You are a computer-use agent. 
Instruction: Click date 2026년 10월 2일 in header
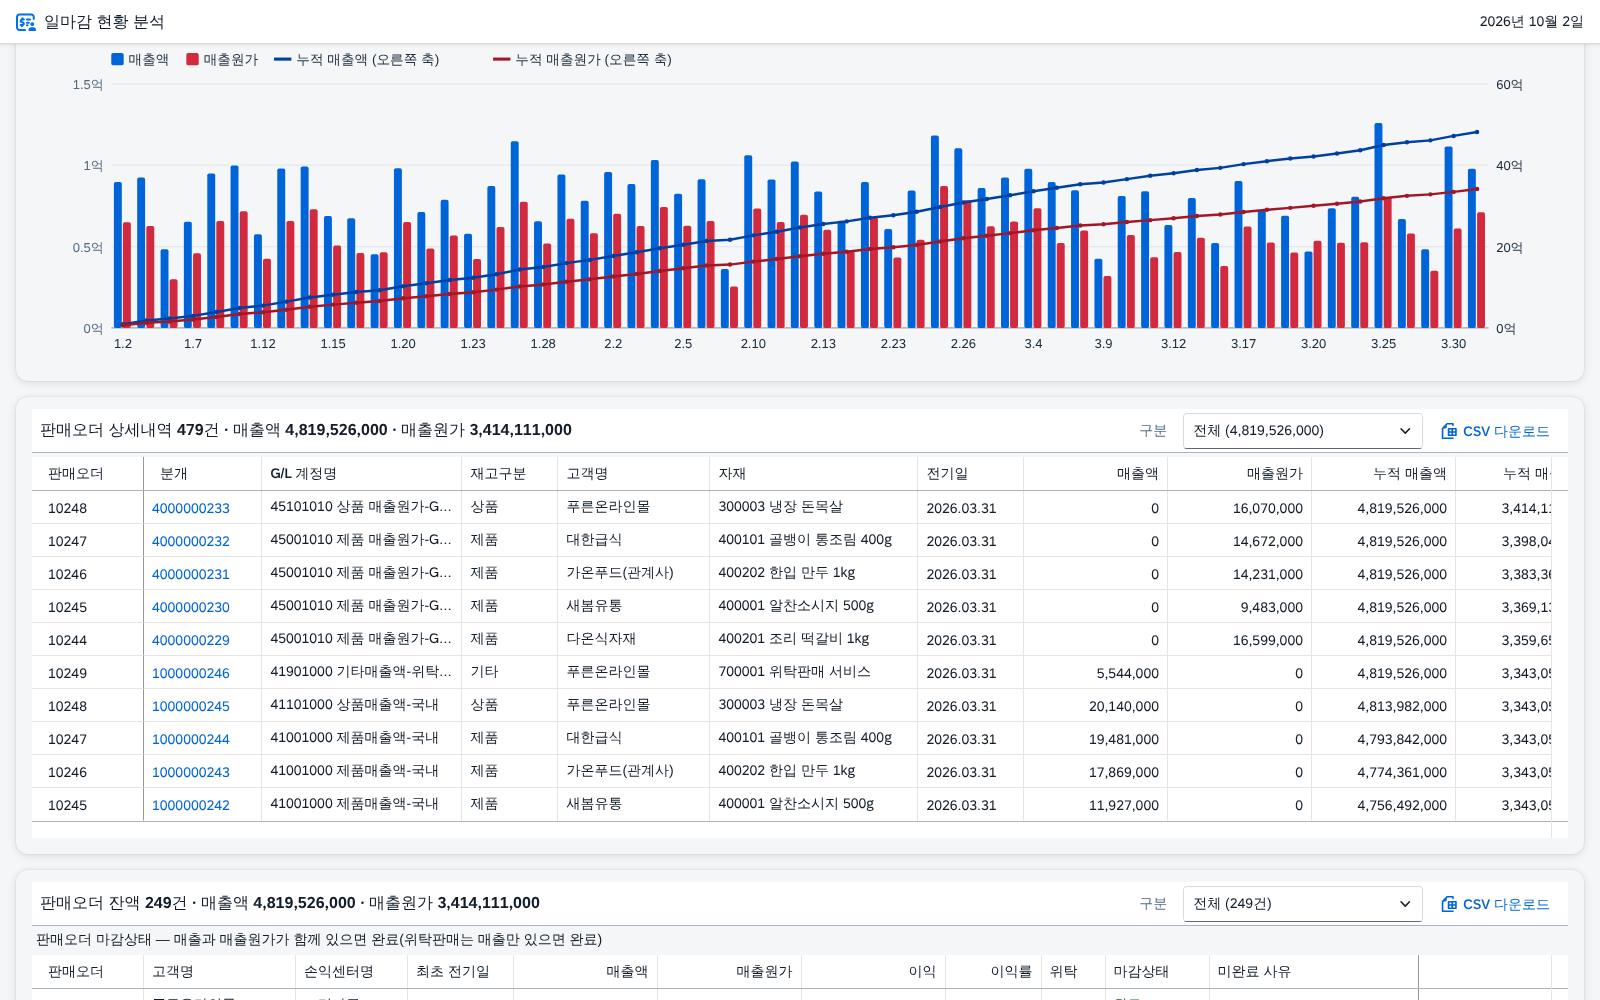[1531, 22]
